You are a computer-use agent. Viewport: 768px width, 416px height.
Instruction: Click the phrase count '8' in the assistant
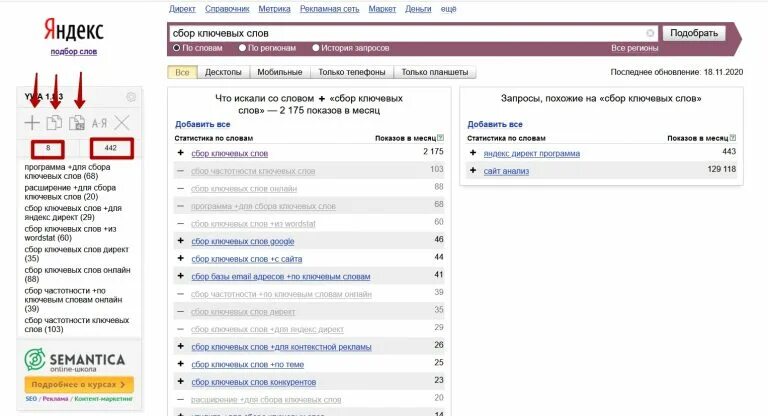tap(48, 148)
